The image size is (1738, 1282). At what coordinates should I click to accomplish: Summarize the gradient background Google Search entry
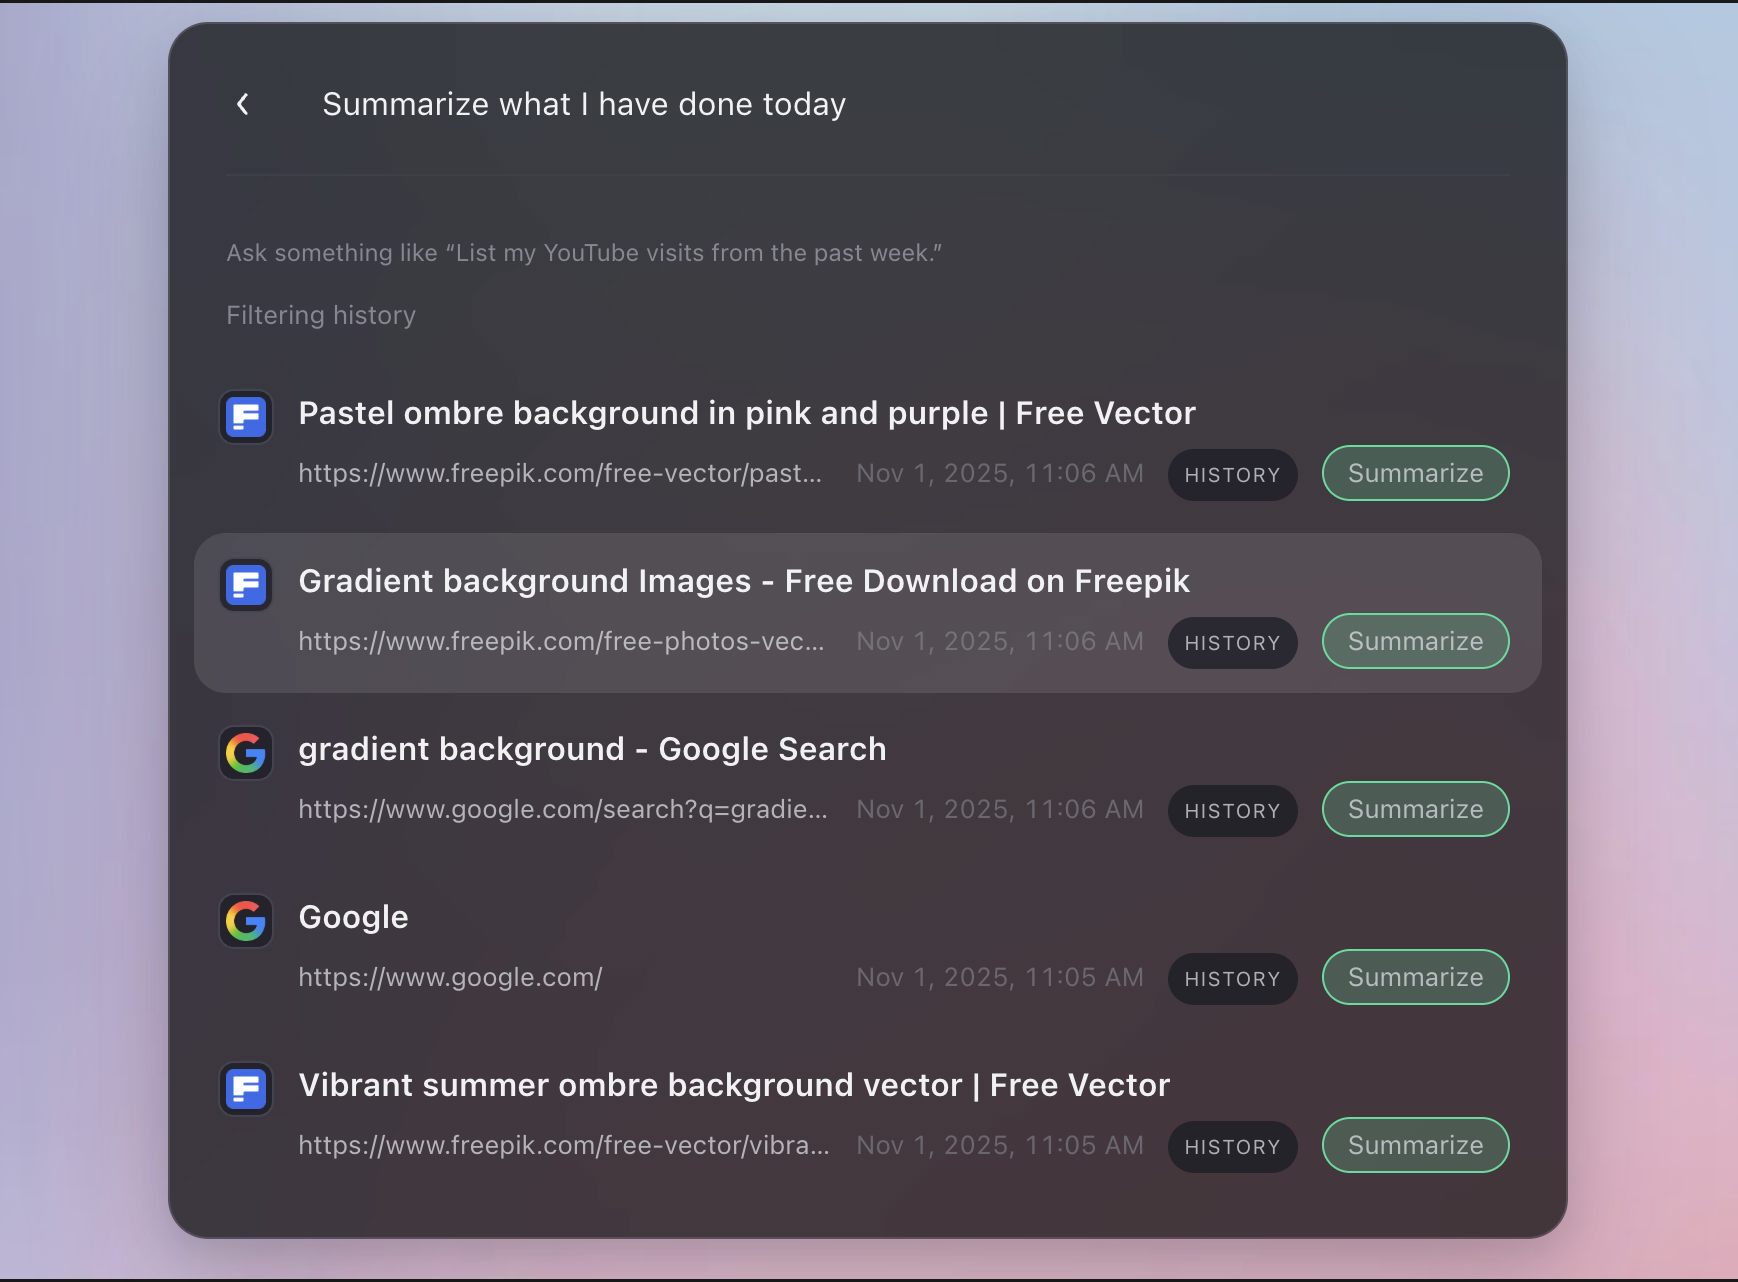pos(1415,809)
